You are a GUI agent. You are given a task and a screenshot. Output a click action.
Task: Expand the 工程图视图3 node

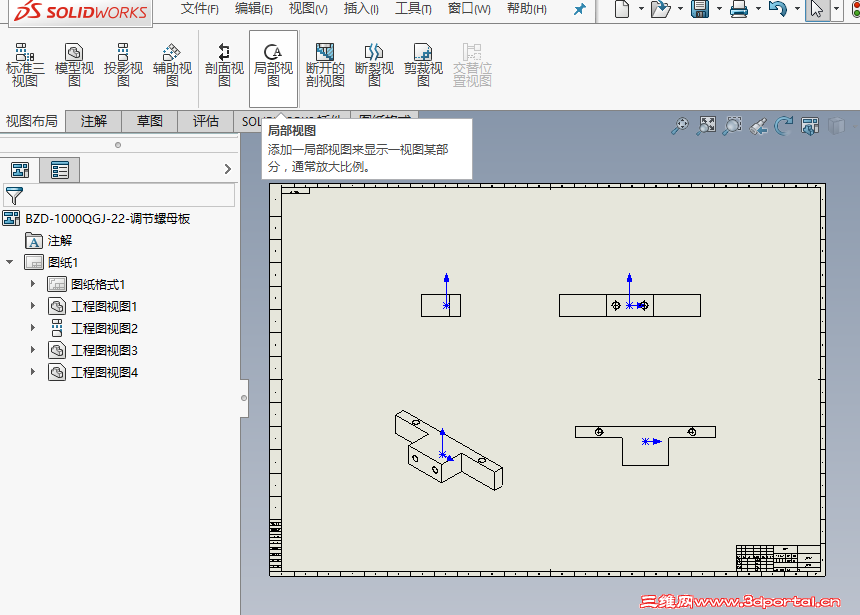[32, 350]
